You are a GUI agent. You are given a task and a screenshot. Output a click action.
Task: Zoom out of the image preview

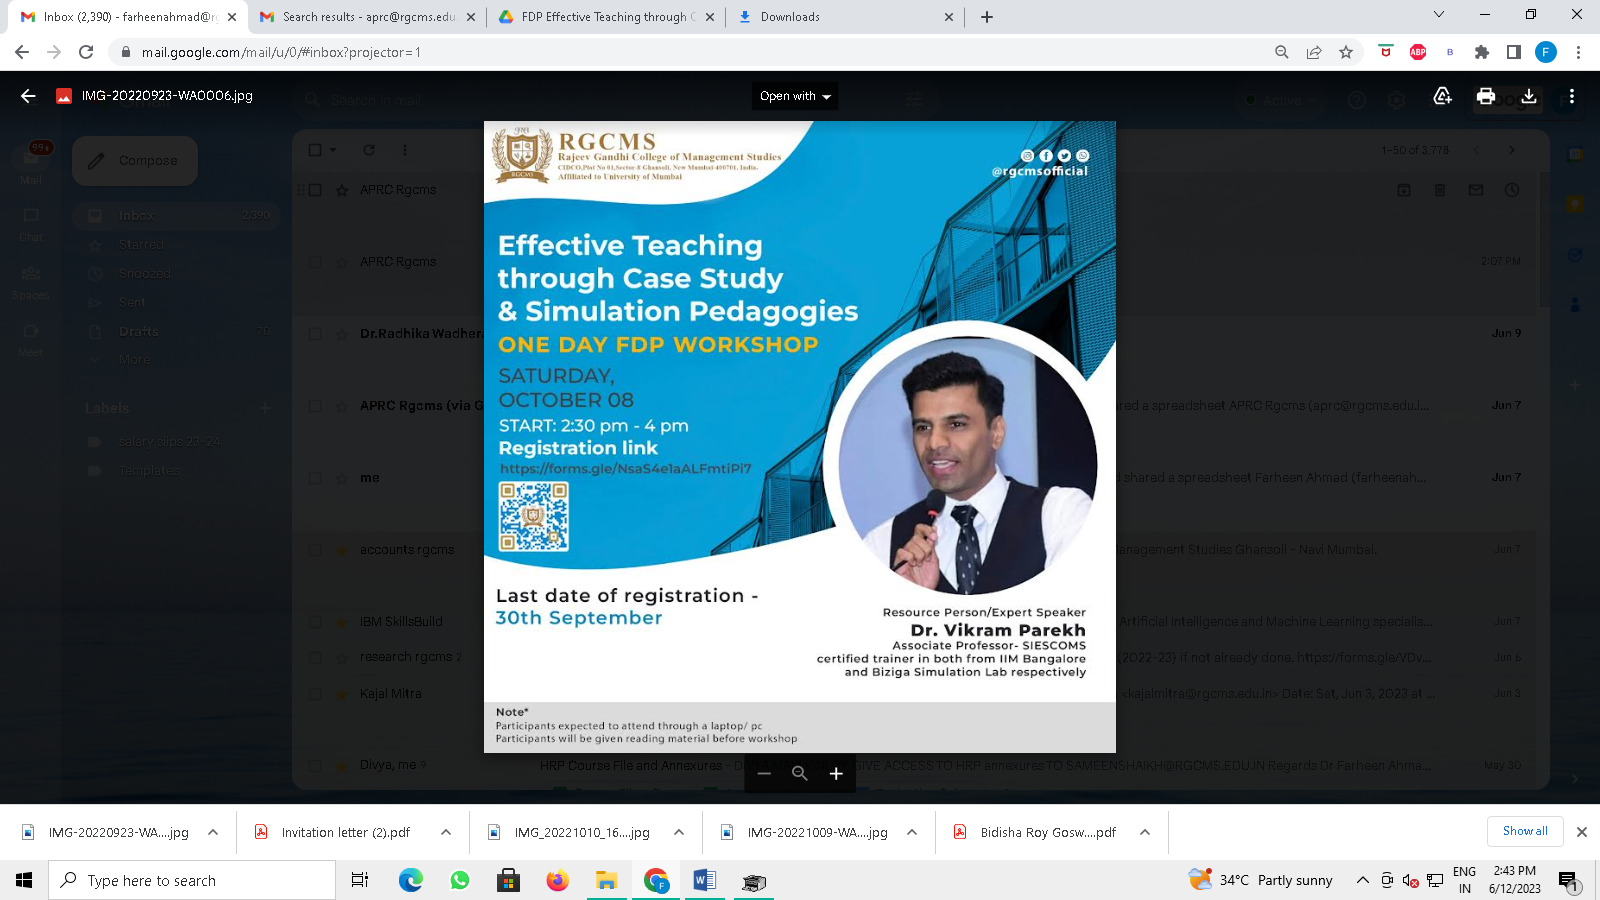764,774
